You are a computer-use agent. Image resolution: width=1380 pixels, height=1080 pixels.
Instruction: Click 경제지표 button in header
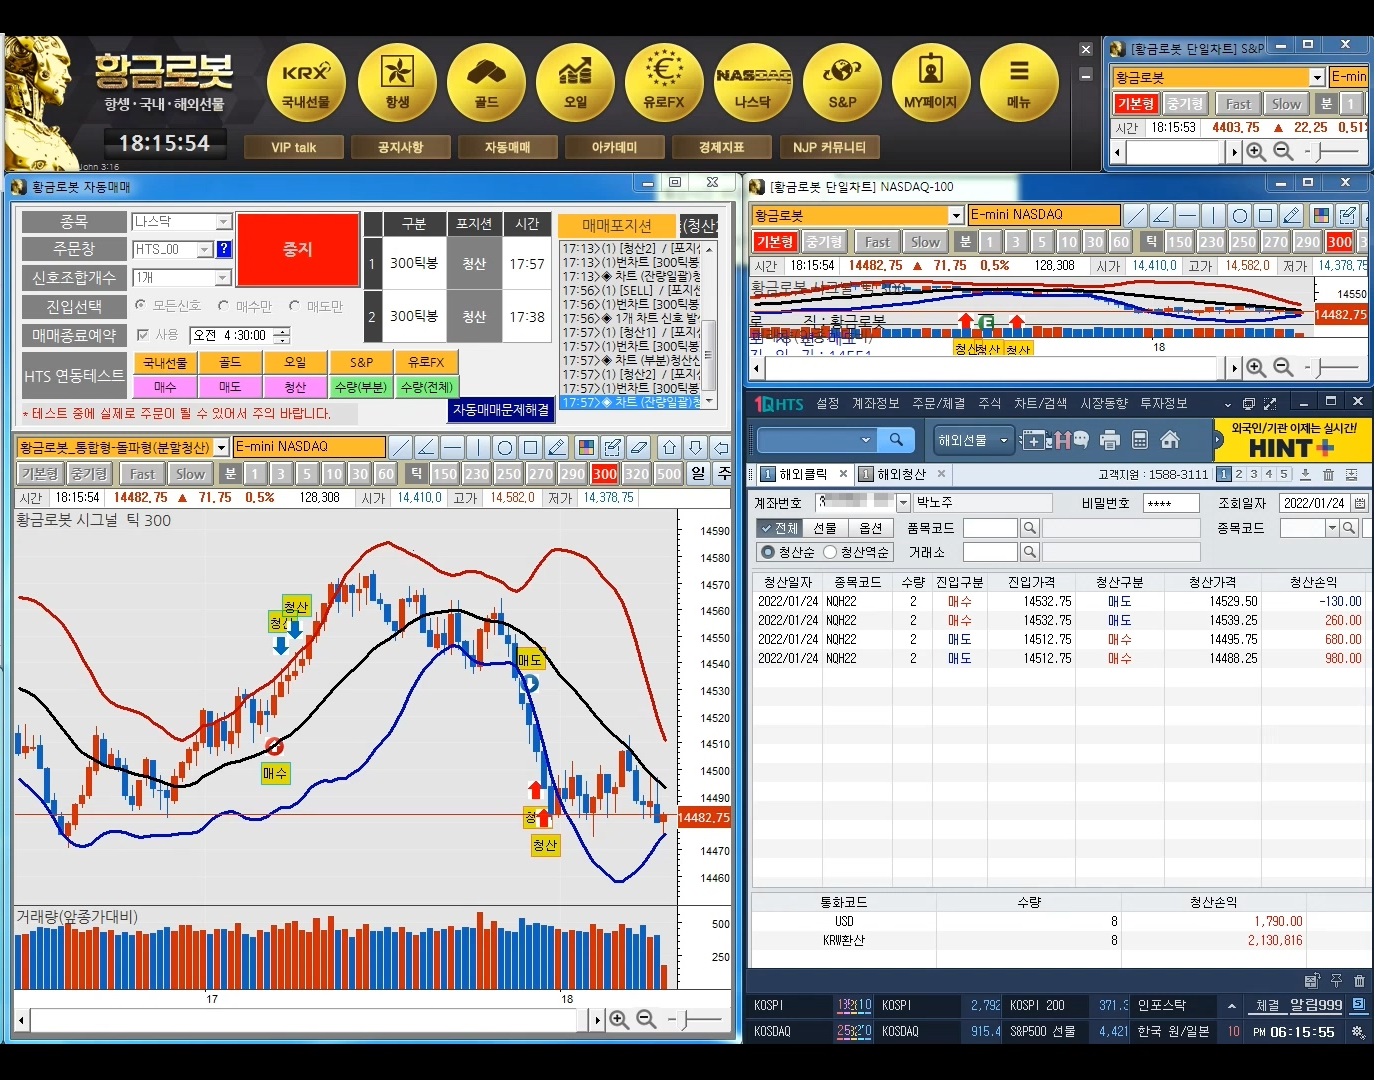point(721,147)
